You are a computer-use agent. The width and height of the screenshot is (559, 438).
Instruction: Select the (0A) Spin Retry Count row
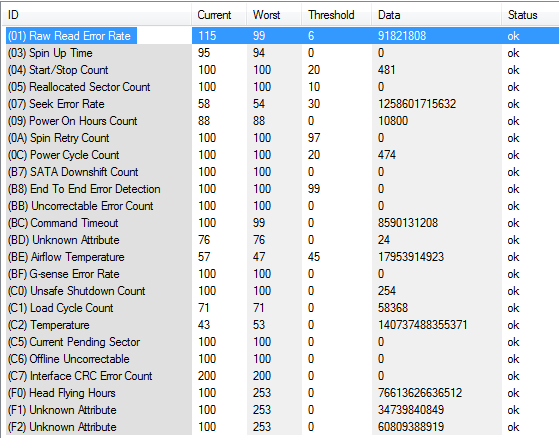[x=281, y=138]
